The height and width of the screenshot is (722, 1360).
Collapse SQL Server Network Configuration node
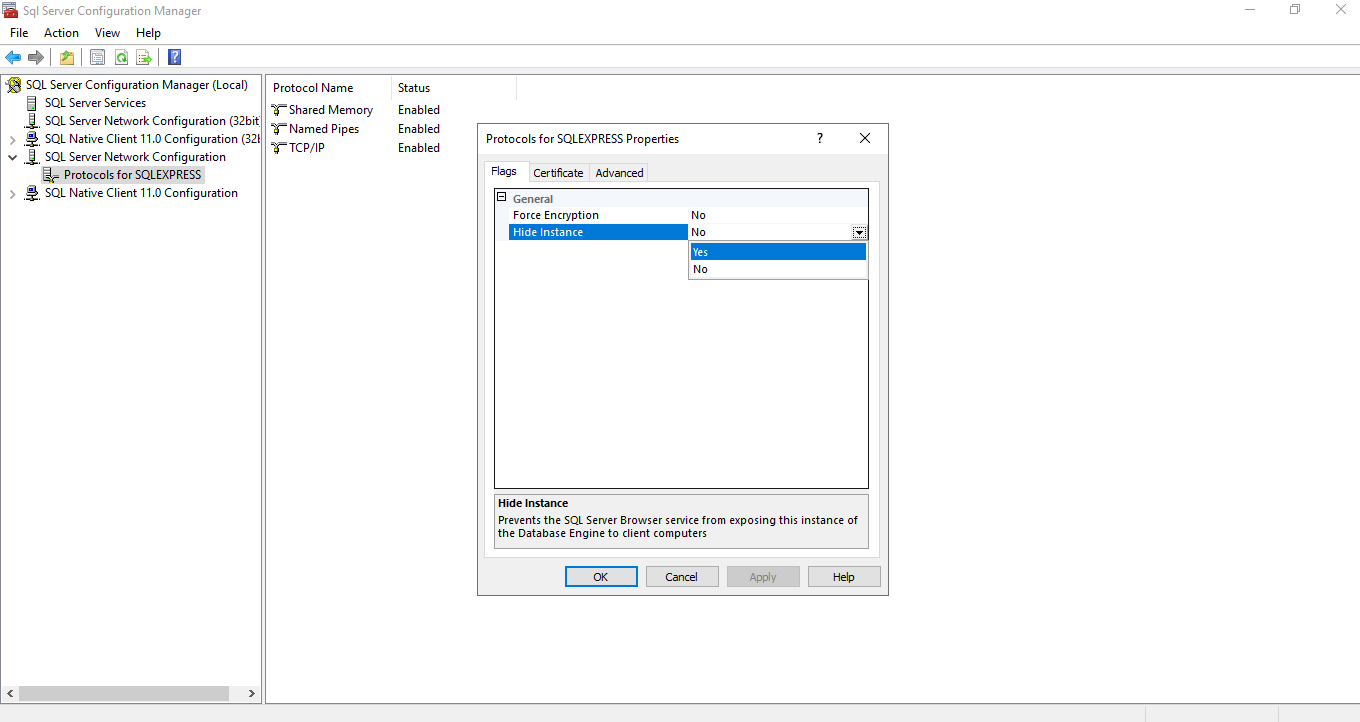[12, 157]
